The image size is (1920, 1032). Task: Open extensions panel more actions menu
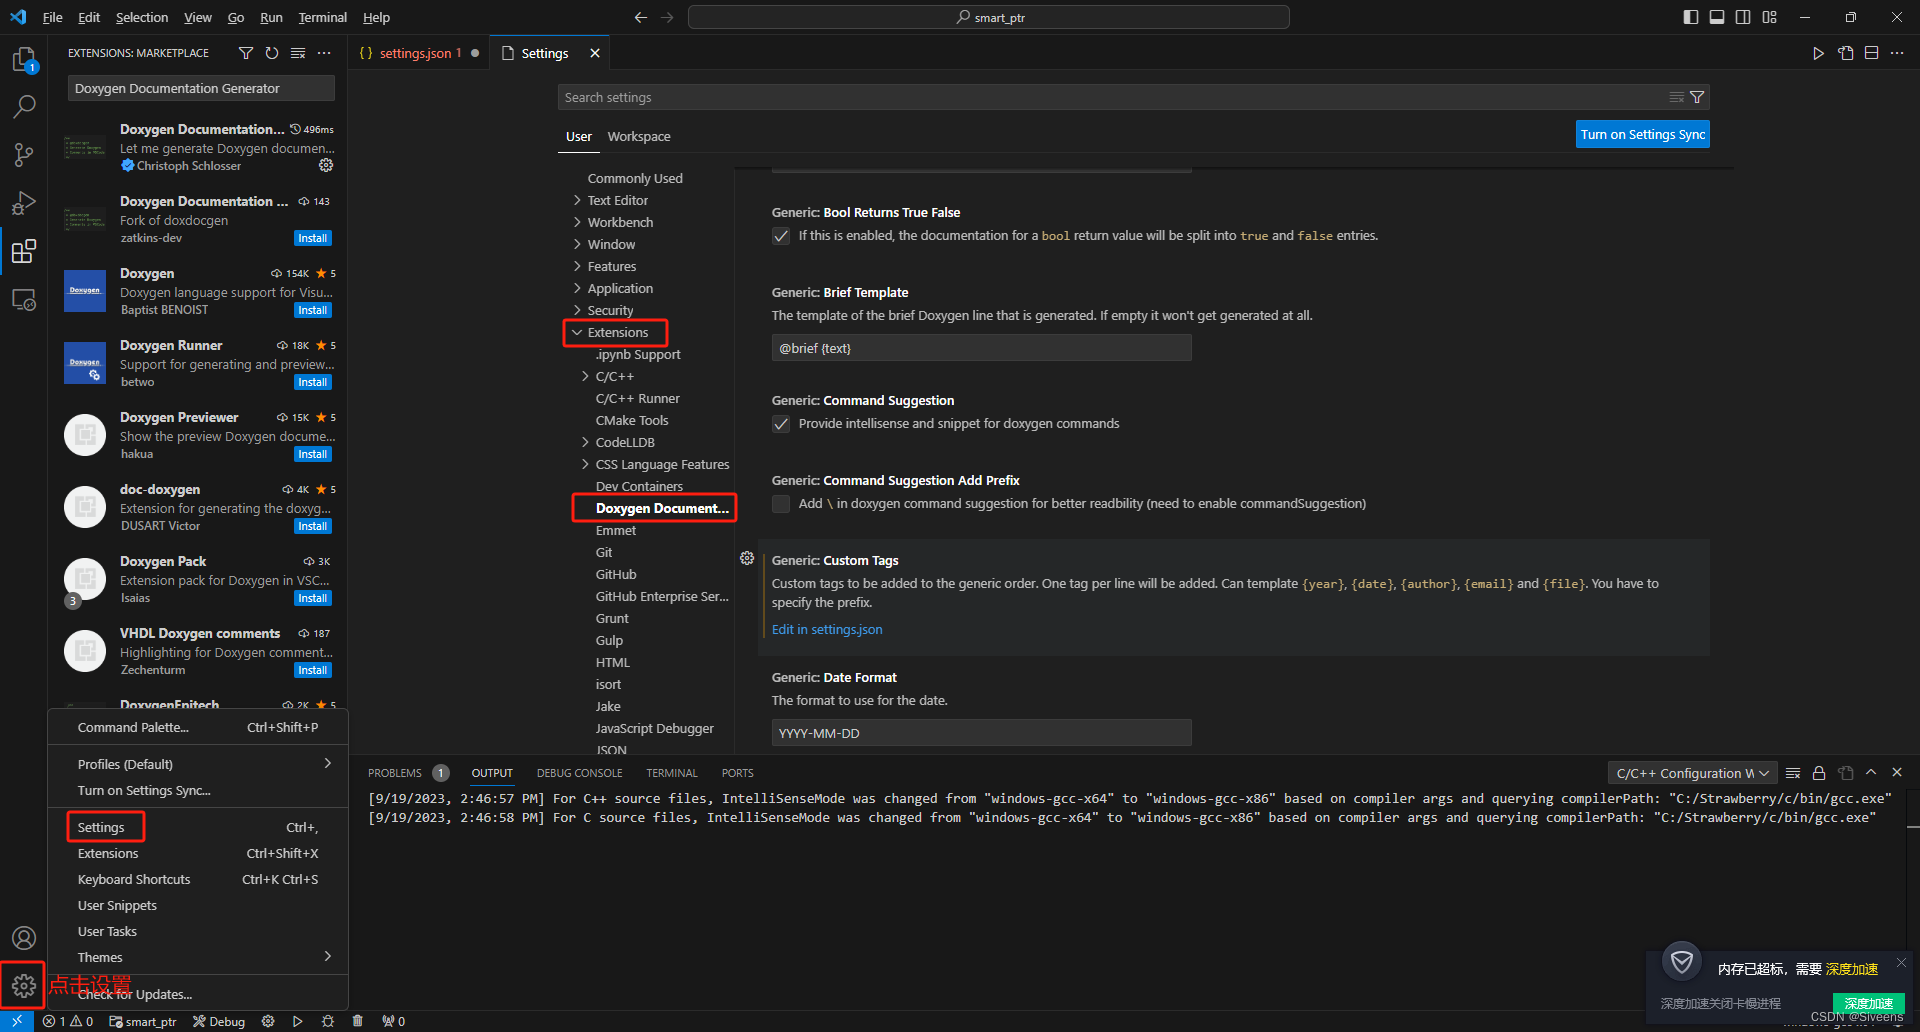(324, 53)
